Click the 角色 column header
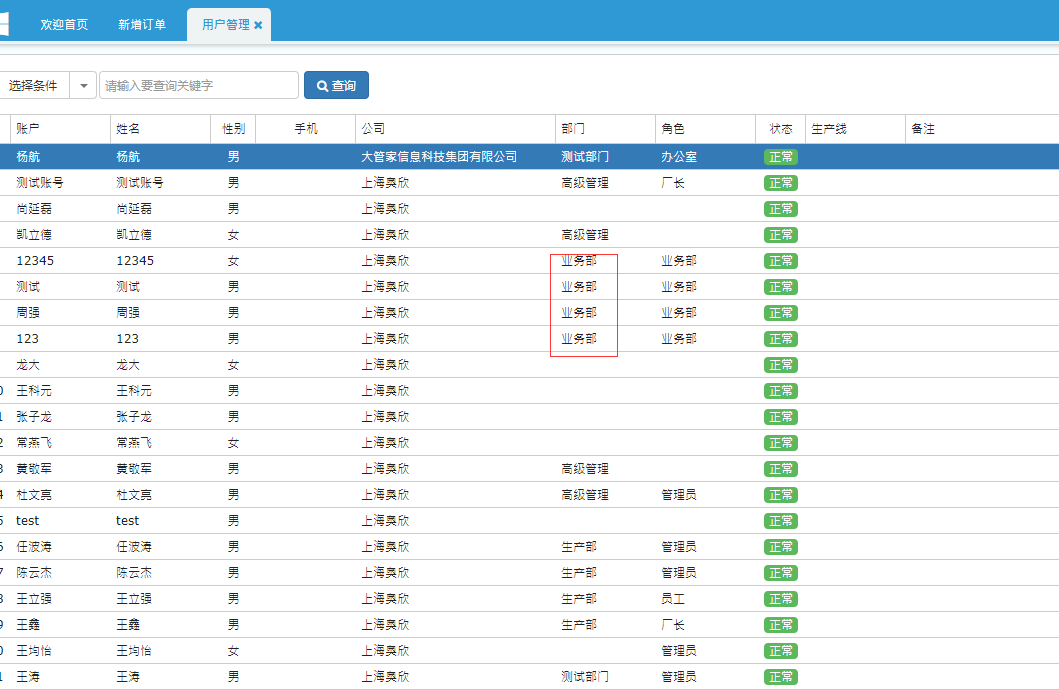This screenshot has height=690, width=1059. [x=705, y=129]
